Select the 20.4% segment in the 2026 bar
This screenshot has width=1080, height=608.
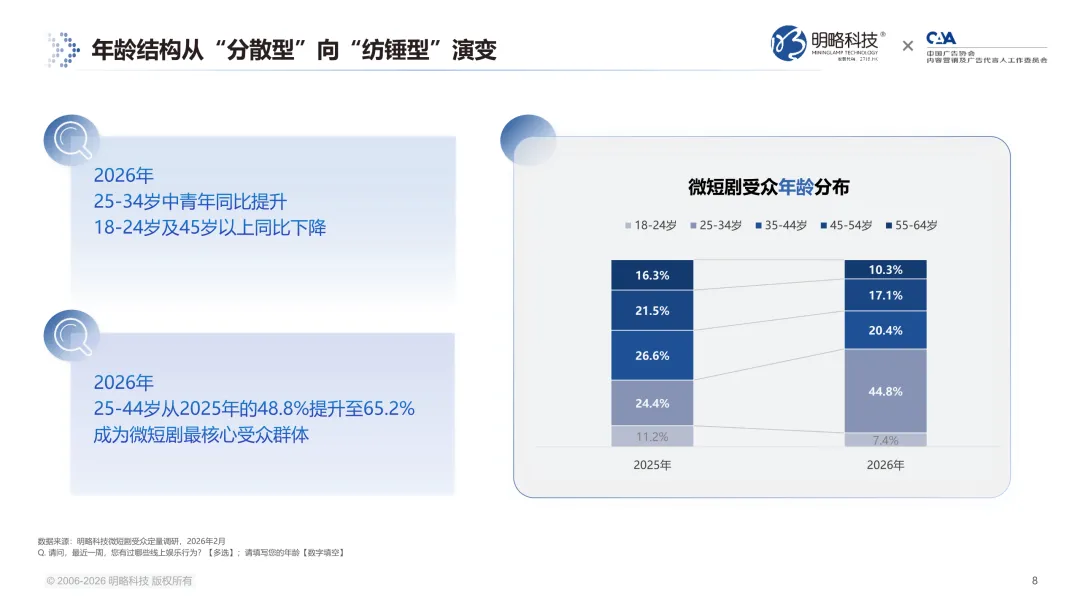point(886,331)
